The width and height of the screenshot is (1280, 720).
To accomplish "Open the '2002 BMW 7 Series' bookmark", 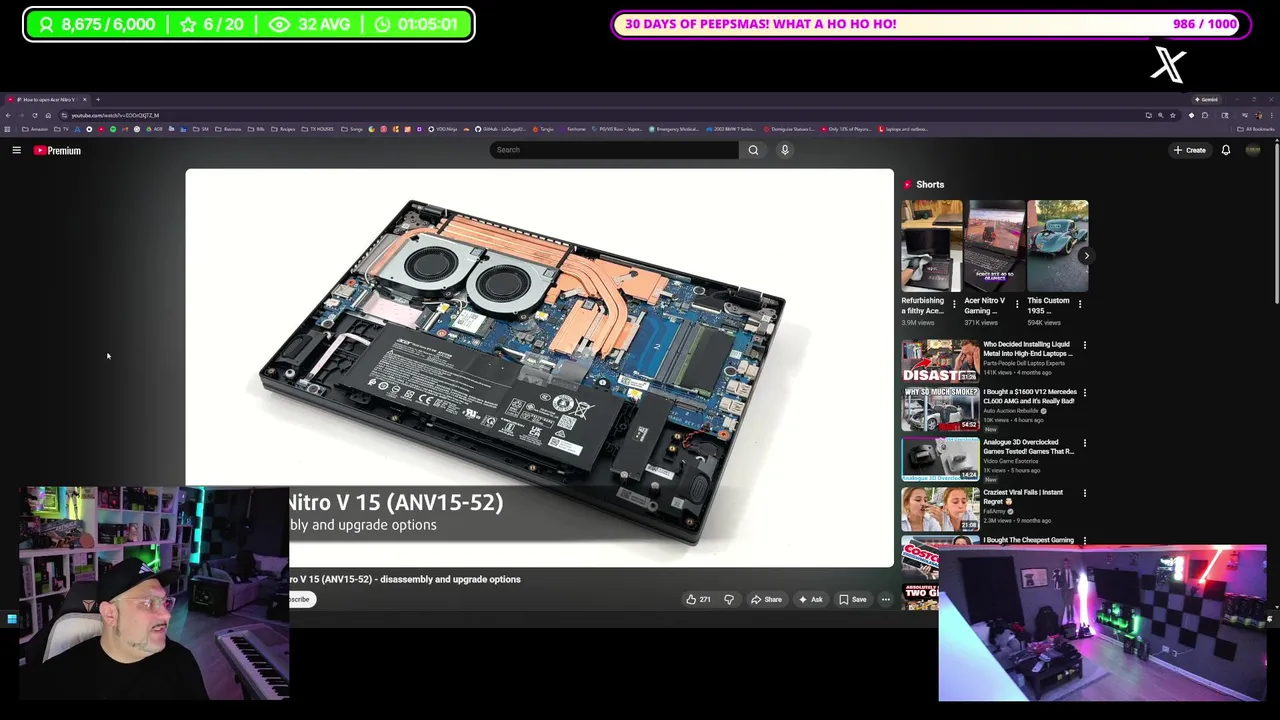I will tap(731, 129).
